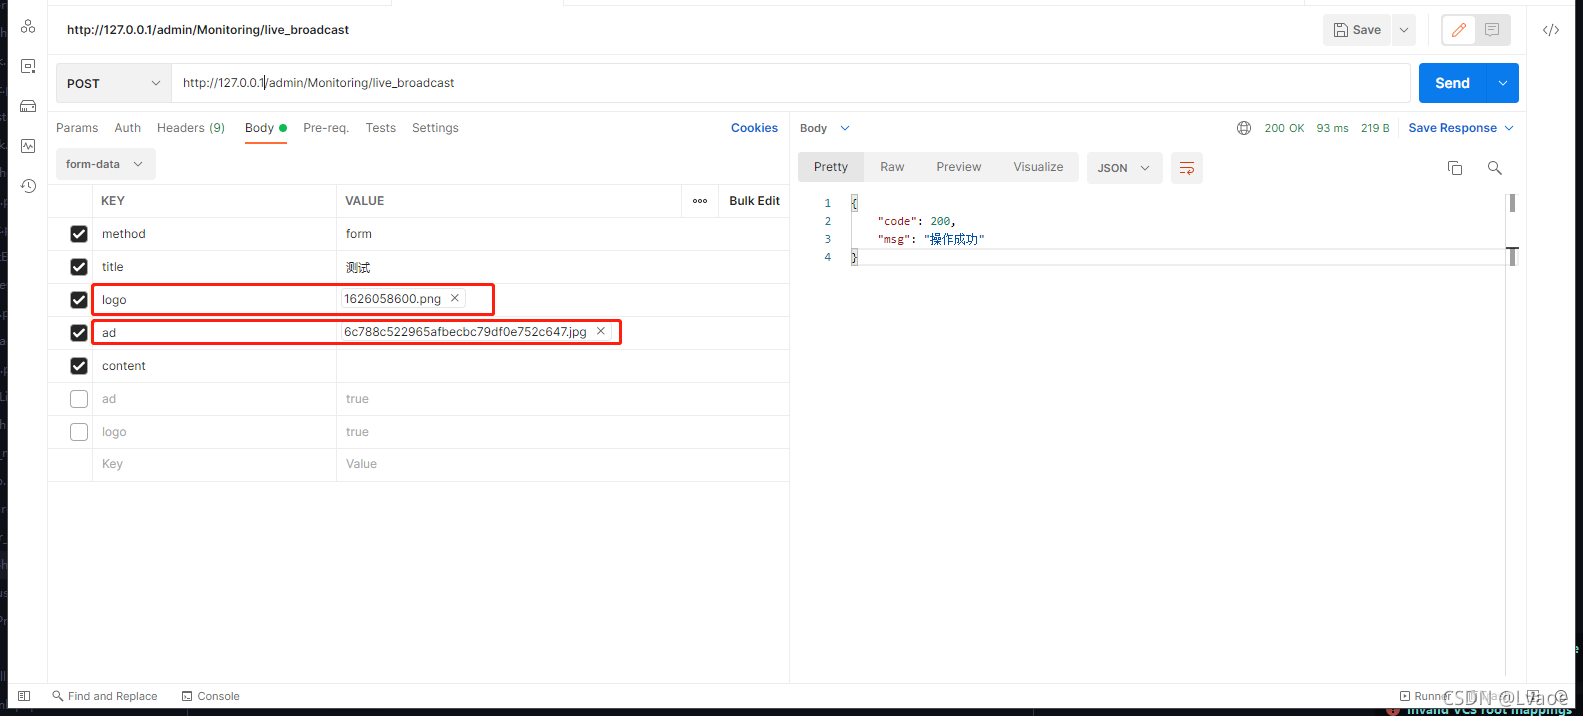Click the 'method' key cell
Image resolution: width=1583 pixels, height=716 pixels.
click(214, 234)
